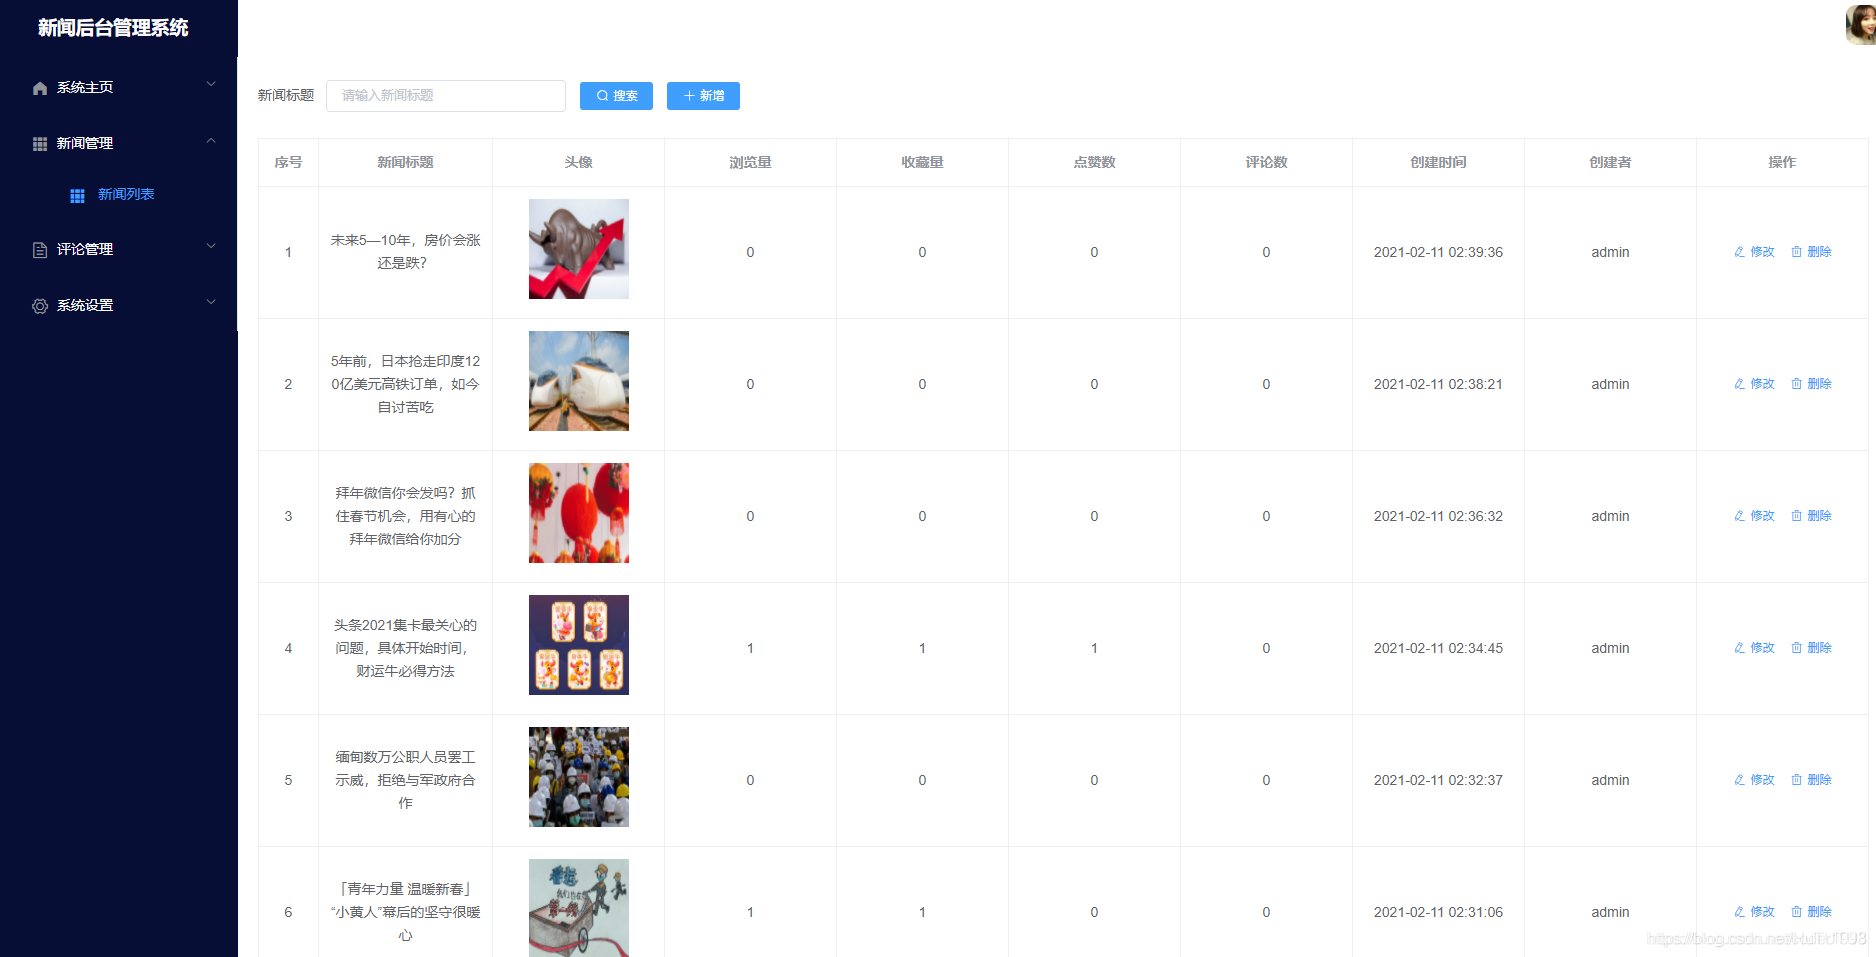Screen dimensions: 1876x957
Task: Click the 点赞数 column header
Action: [x=1094, y=163]
